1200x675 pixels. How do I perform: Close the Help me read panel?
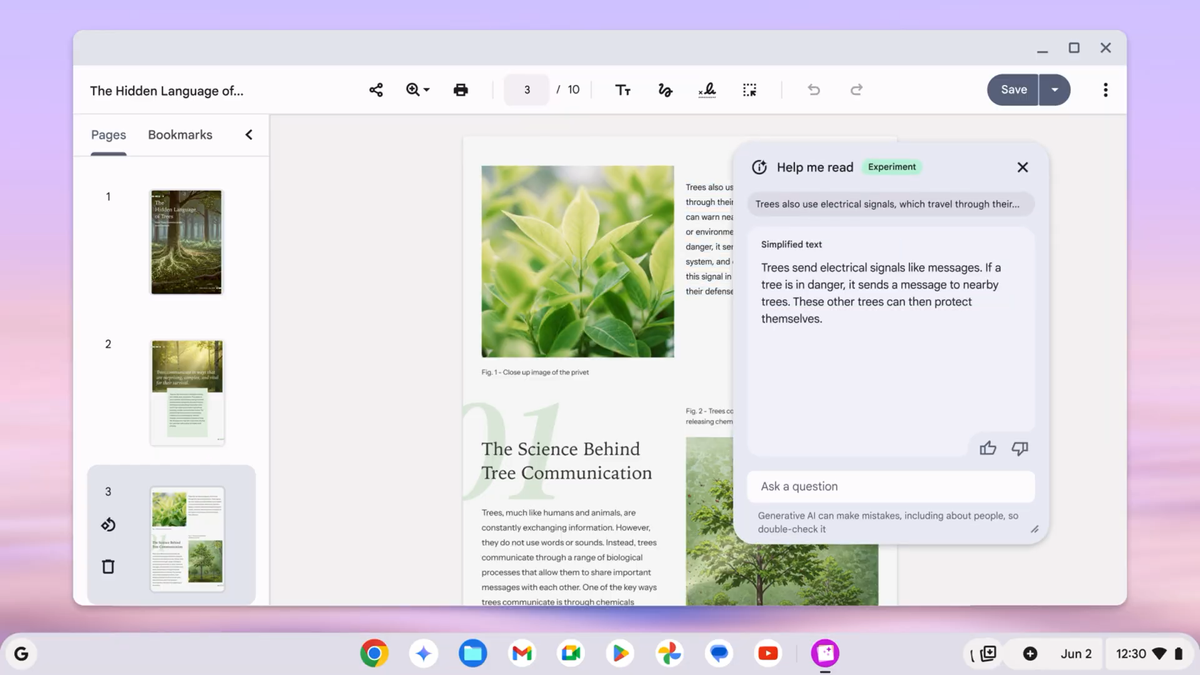point(1022,167)
